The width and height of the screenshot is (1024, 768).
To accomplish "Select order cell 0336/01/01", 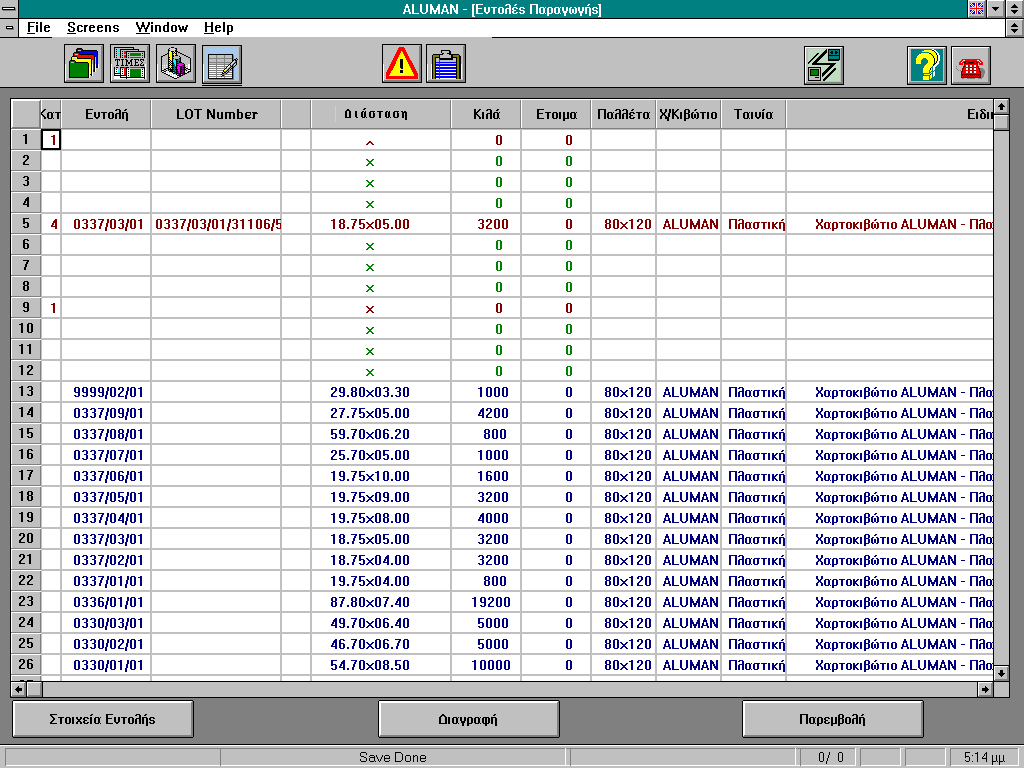I will (108, 602).
